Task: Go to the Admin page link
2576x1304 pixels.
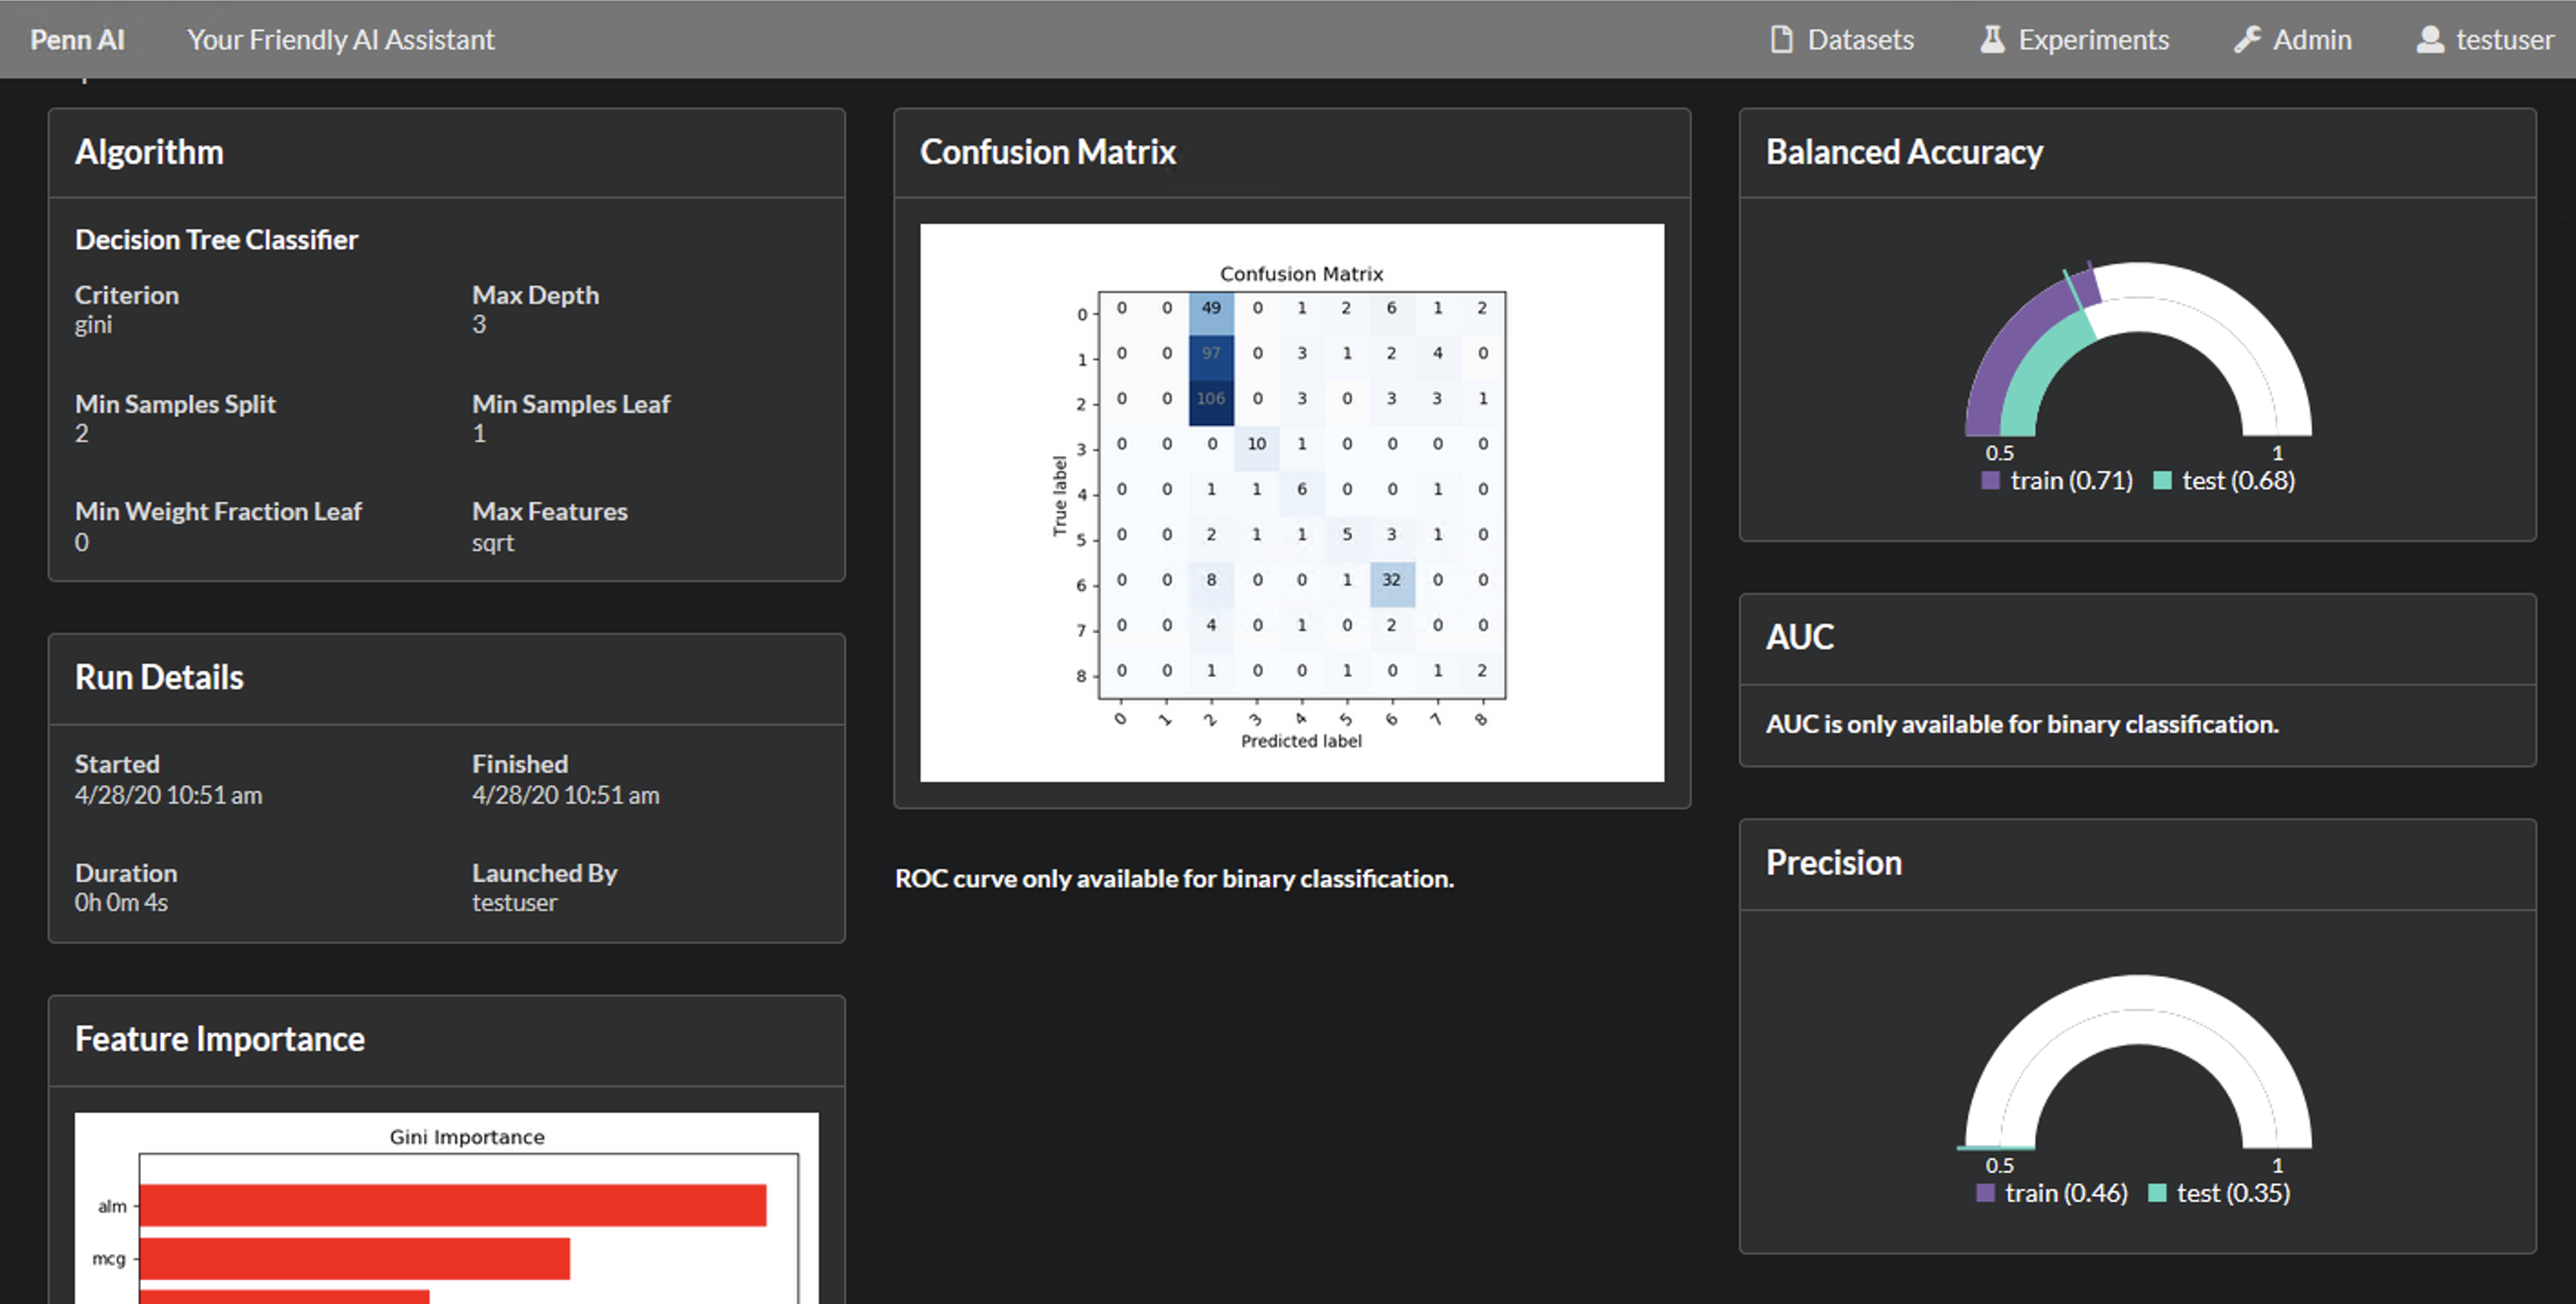Action: click(x=2311, y=39)
